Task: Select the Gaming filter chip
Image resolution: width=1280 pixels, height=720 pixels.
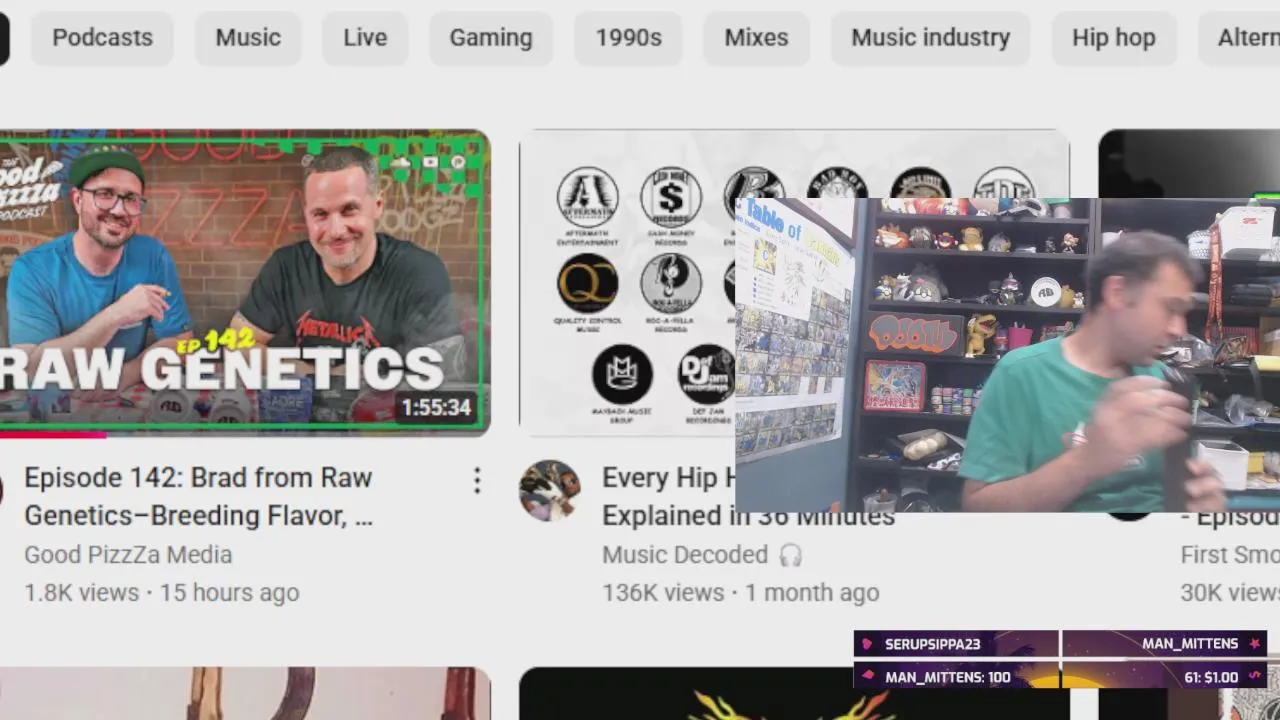Action: (x=491, y=38)
